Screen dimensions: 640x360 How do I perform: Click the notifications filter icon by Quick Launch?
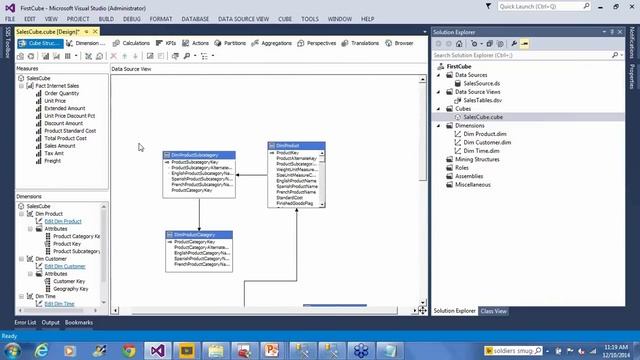point(488,6)
